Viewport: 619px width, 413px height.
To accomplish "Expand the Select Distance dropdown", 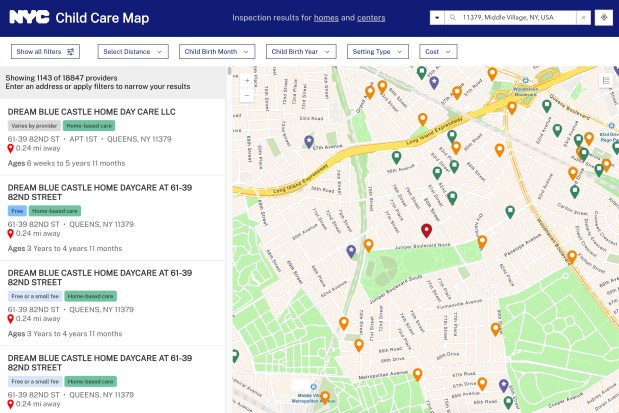I will click(133, 51).
